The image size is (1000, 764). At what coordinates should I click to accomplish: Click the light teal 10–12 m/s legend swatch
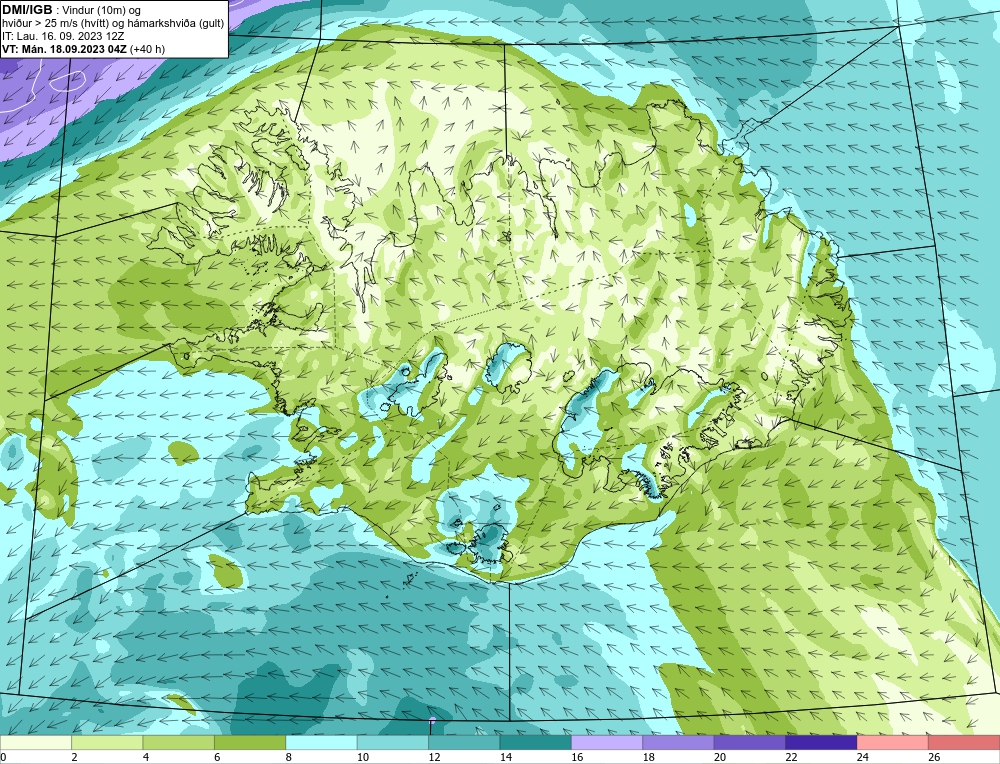pyautogui.click(x=393, y=742)
